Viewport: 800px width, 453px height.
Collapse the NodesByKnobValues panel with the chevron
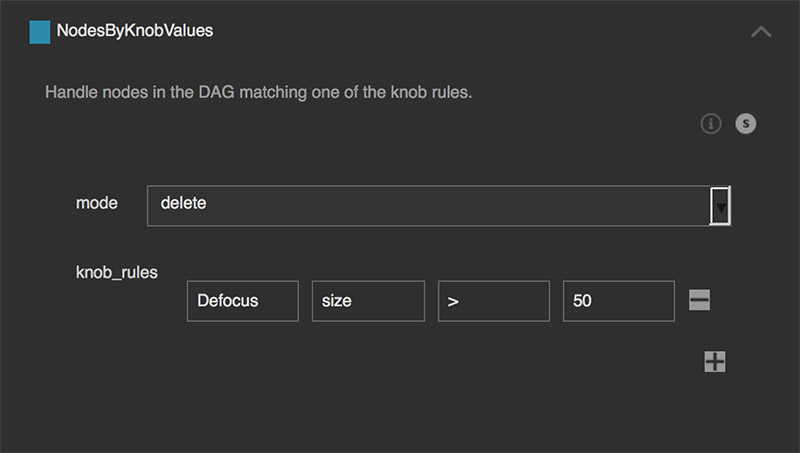pos(761,32)
